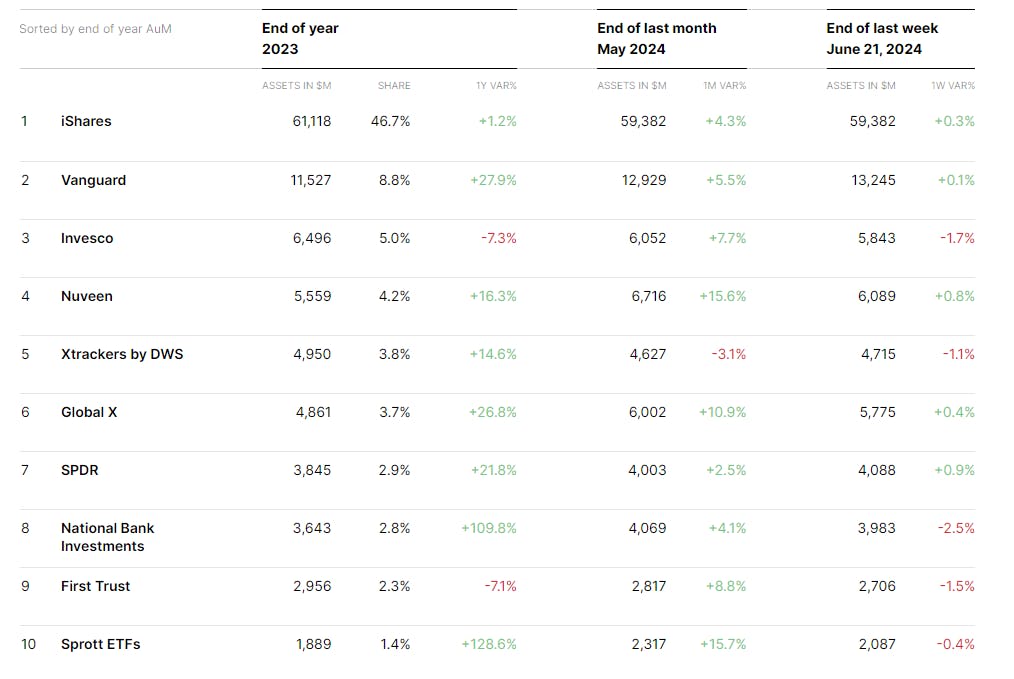Select Sprott ETFs in the list

click(100, 644)
